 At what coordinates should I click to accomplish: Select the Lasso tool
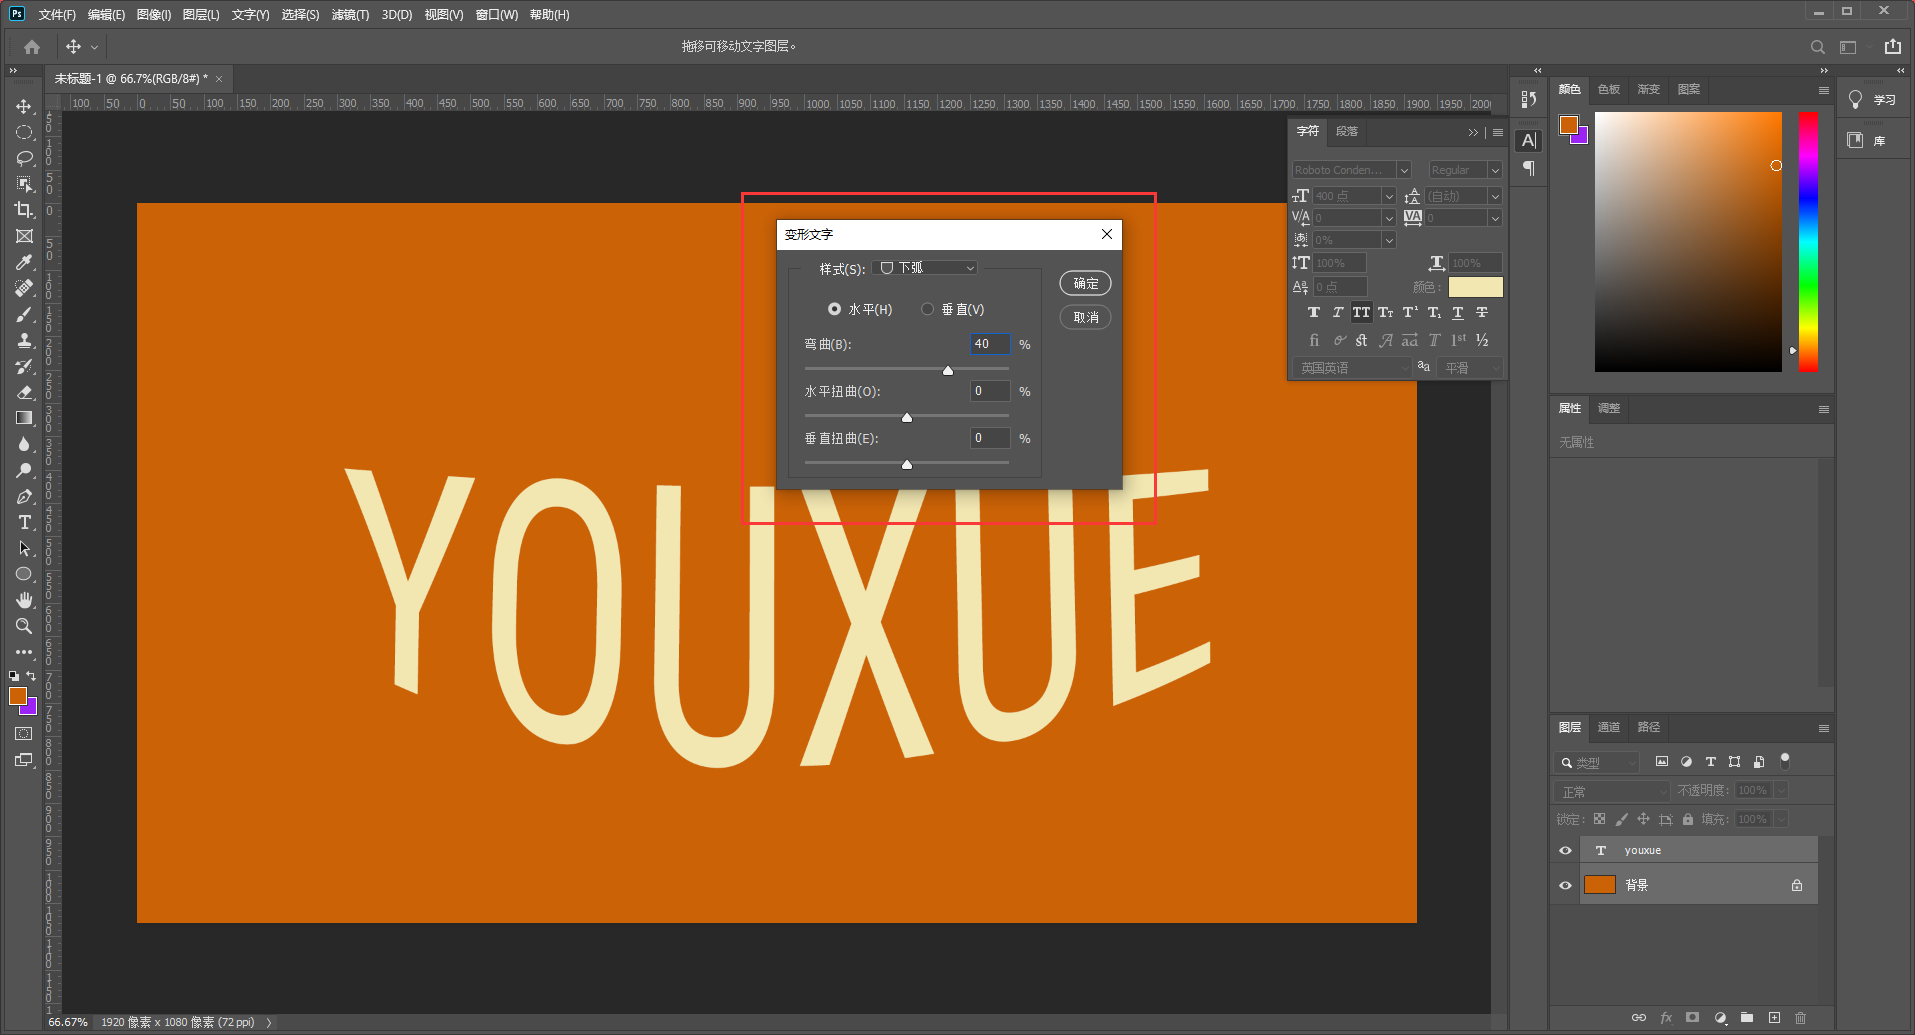point(24,158)
